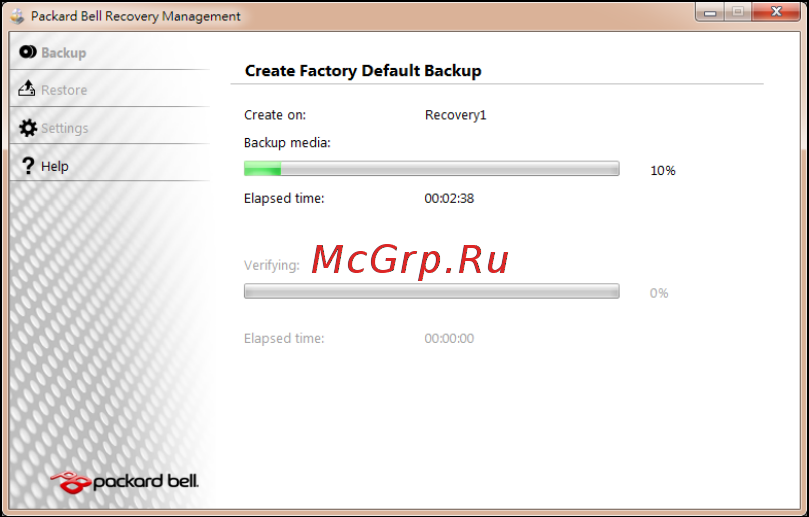Click the '10%' progress value
The height and width of the screenshot is (517, 809).
pyautogui.click(x=662, y=170)
